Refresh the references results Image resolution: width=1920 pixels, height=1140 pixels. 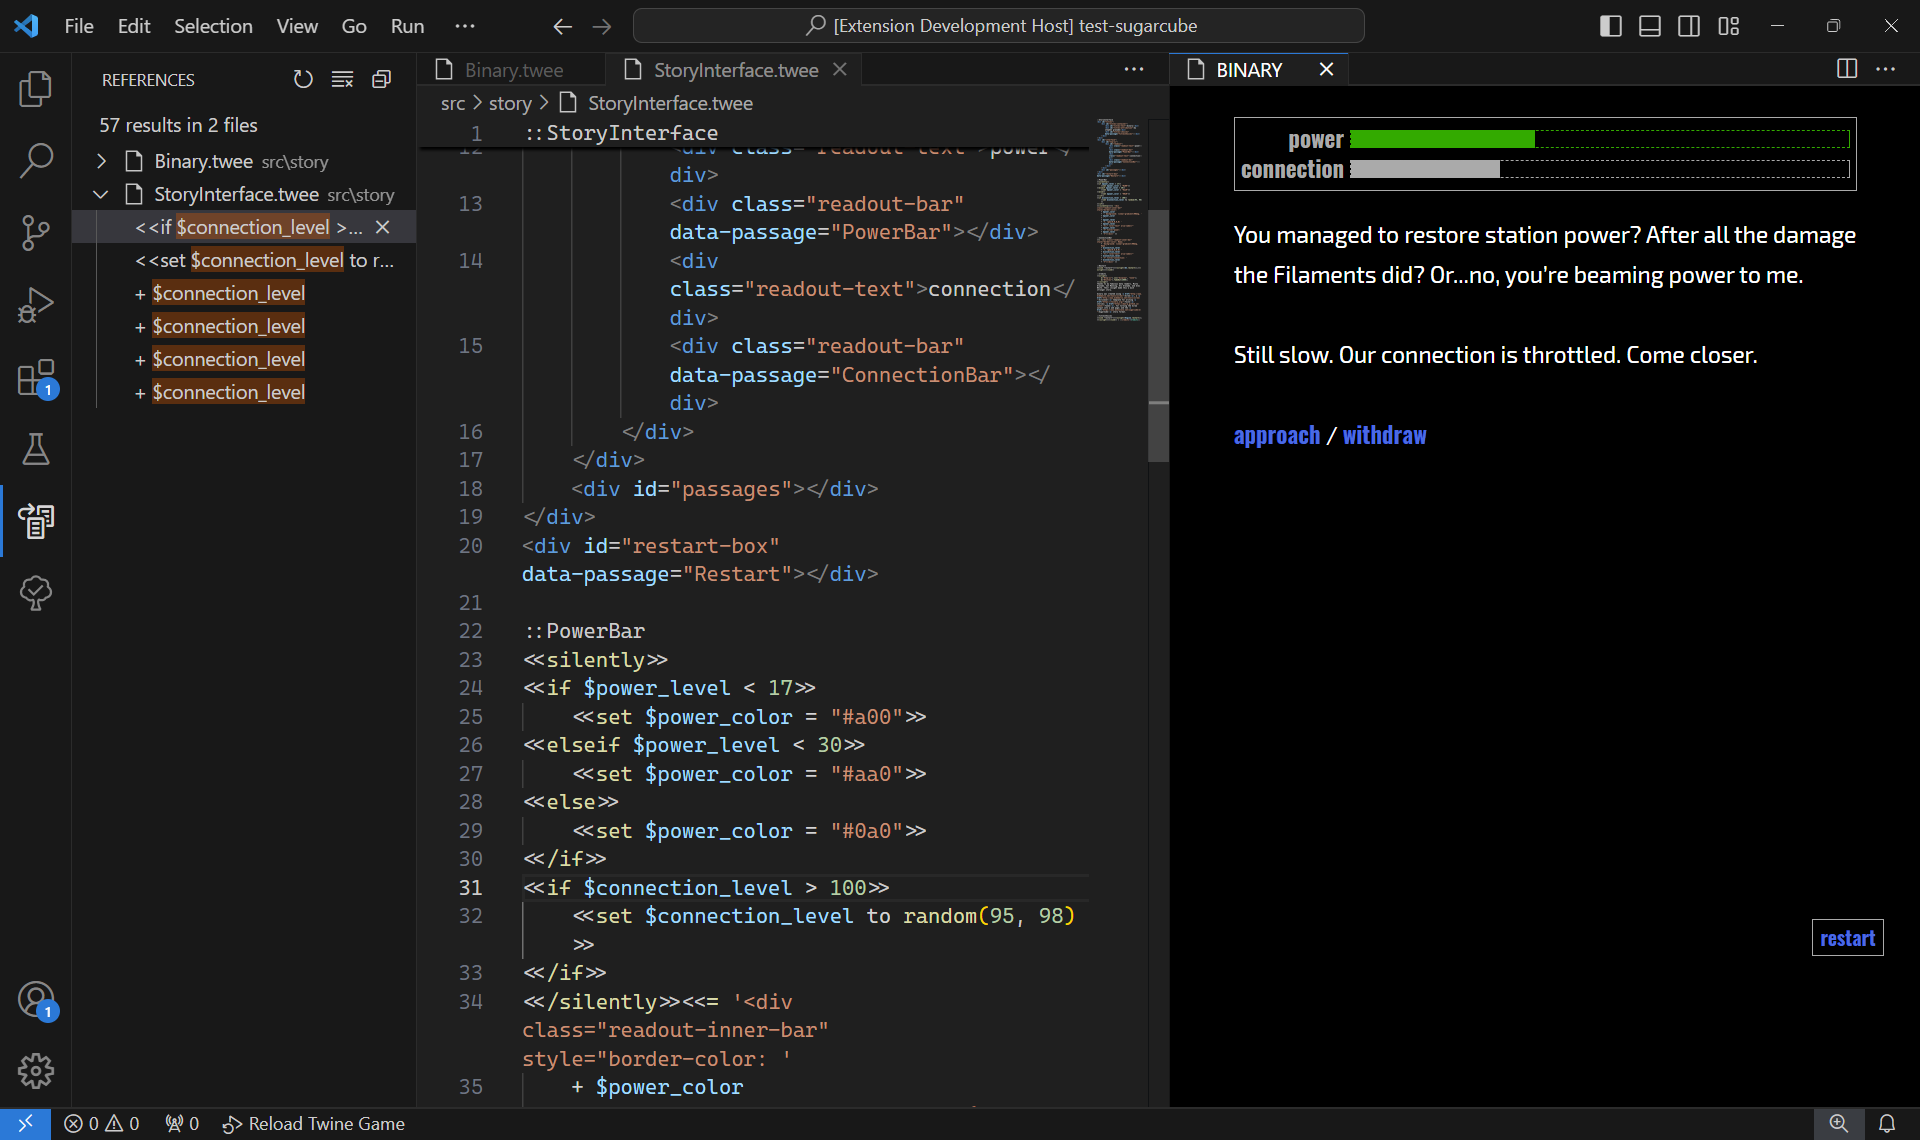pos(303,79)
